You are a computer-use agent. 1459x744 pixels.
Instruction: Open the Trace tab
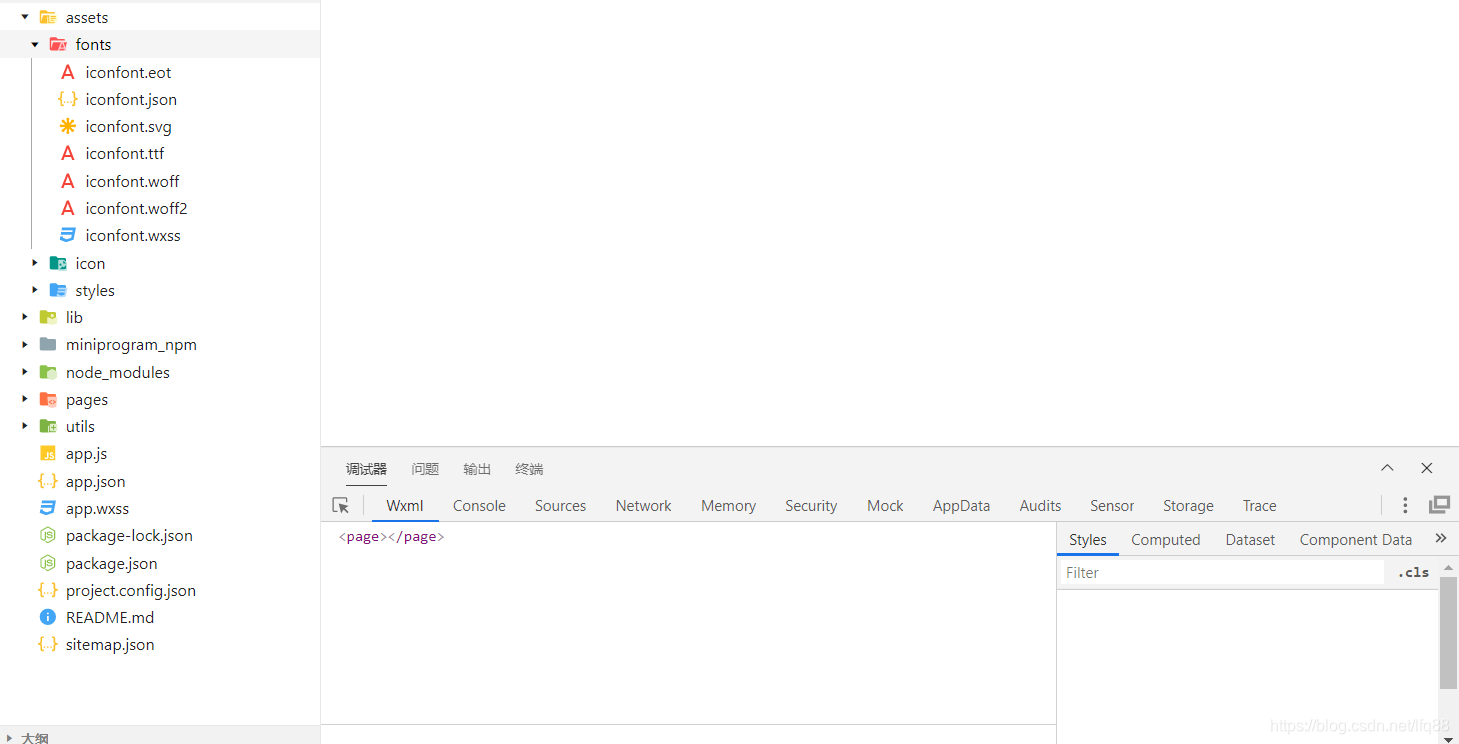[1259, 506]
